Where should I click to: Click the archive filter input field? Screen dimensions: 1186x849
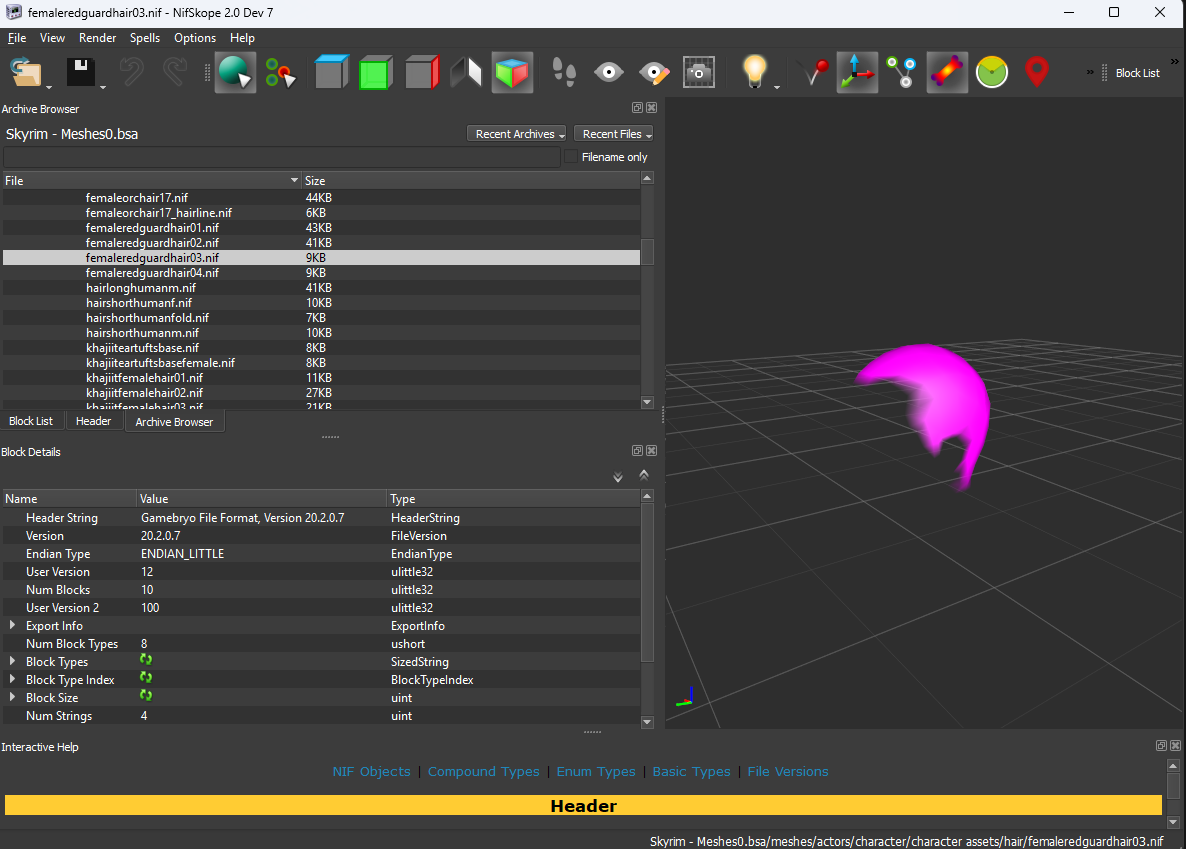(x=281, y=157)
